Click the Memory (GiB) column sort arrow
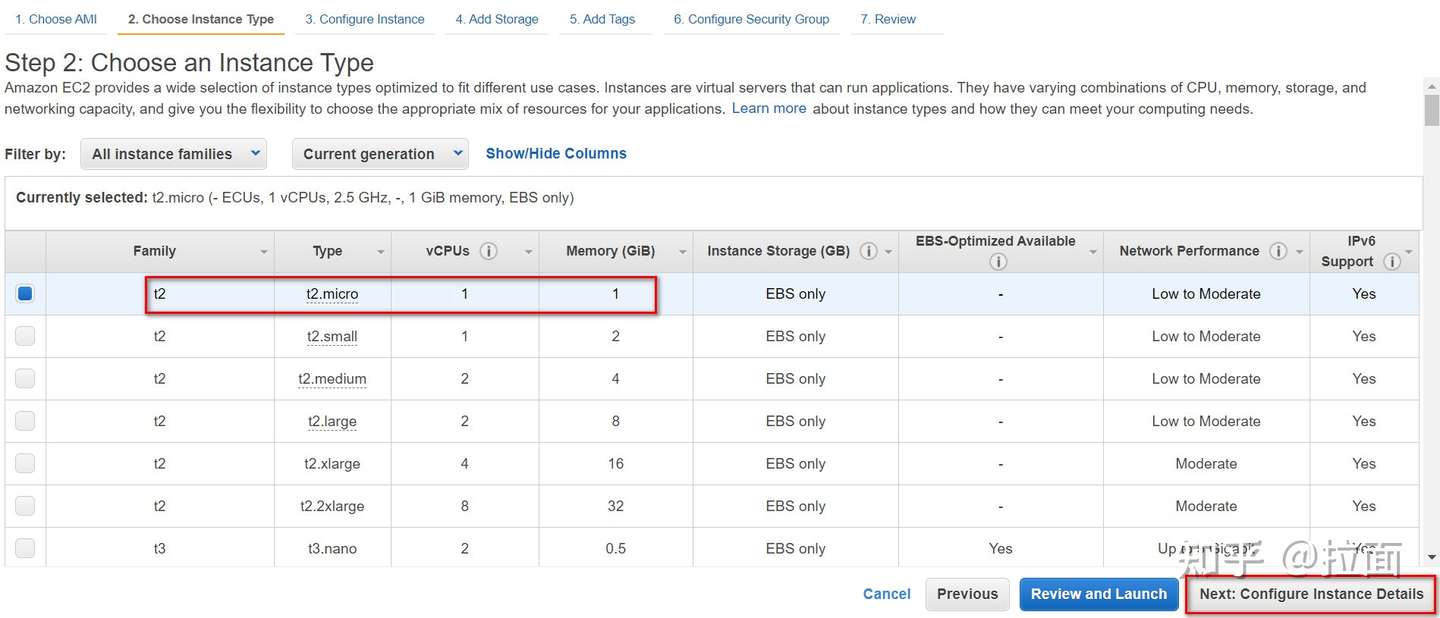The image size is (1440, 618). (x=682, y=252)
